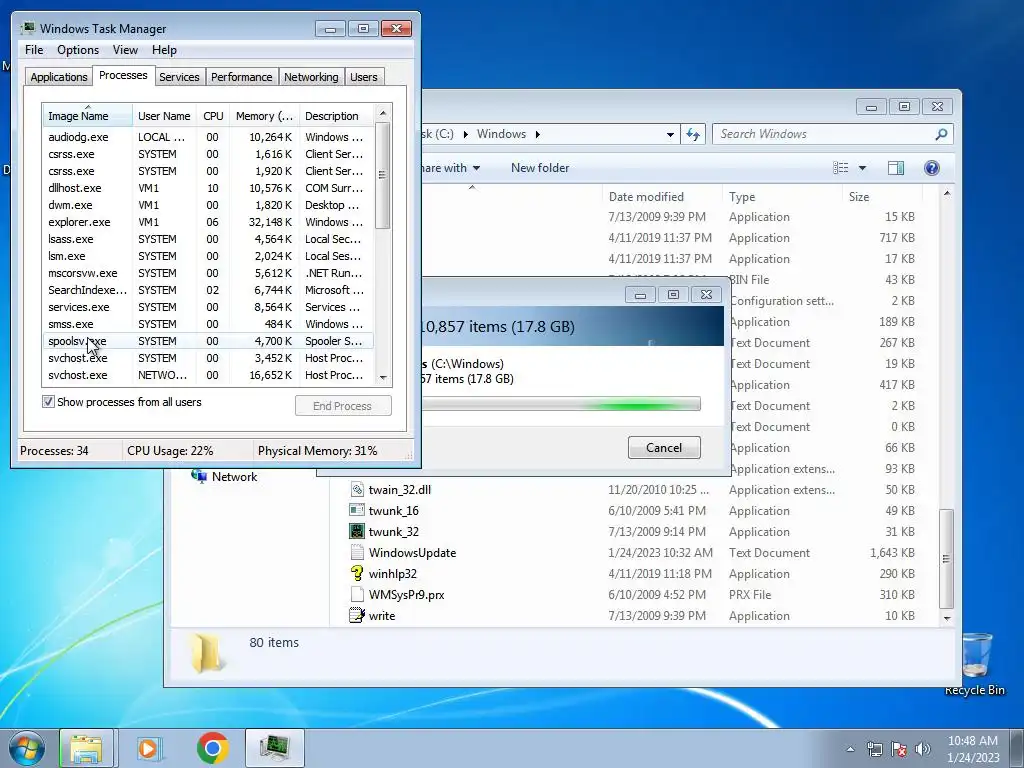The image size is (1024, 768).
Task: Open the Options menu in Task Manager
Action: tap(78, 50)
